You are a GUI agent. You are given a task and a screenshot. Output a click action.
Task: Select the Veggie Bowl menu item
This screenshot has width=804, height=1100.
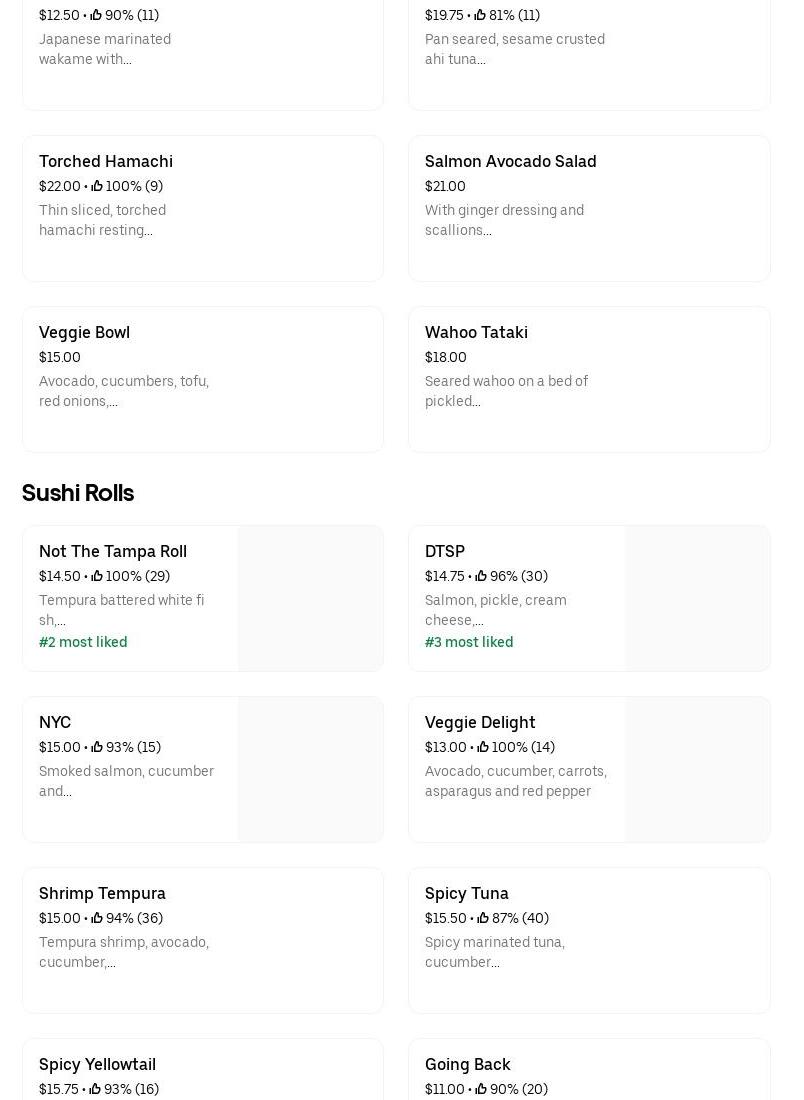click(x=84, y=332)
